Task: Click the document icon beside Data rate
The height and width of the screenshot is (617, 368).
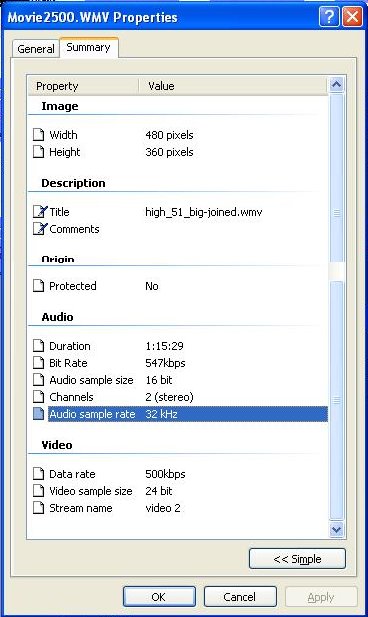Action: (38, 473)
